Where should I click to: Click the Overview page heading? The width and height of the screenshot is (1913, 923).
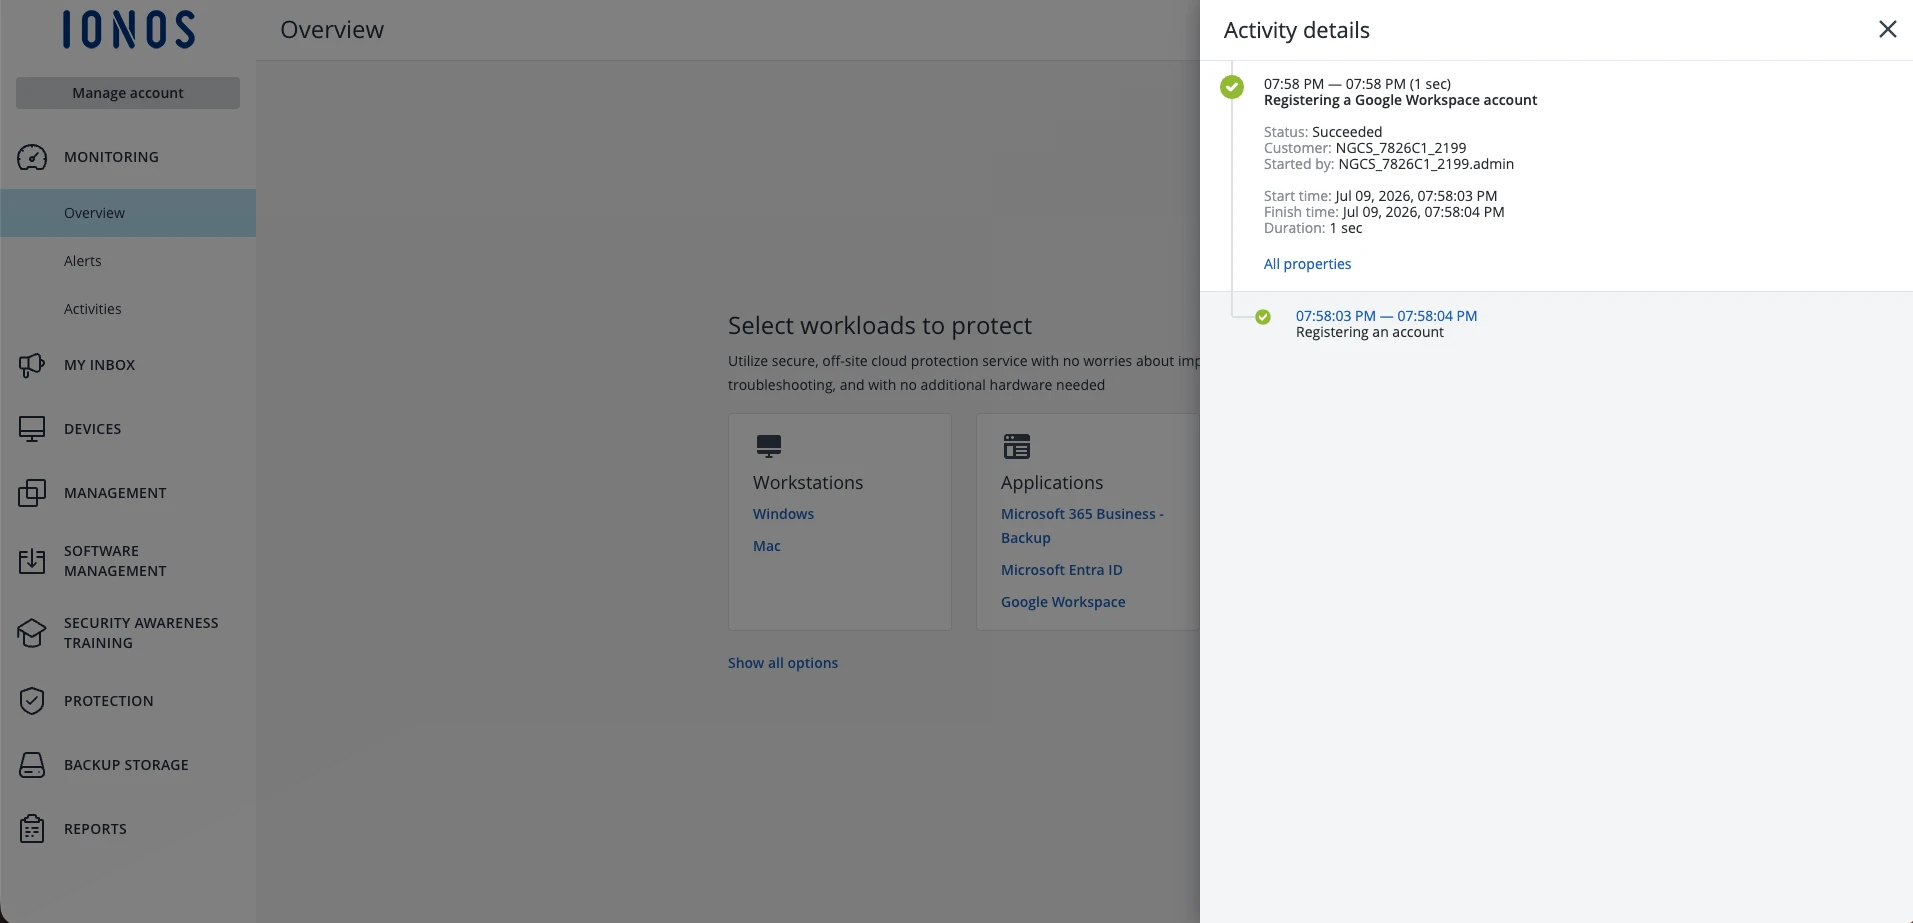tap(332, 30)
